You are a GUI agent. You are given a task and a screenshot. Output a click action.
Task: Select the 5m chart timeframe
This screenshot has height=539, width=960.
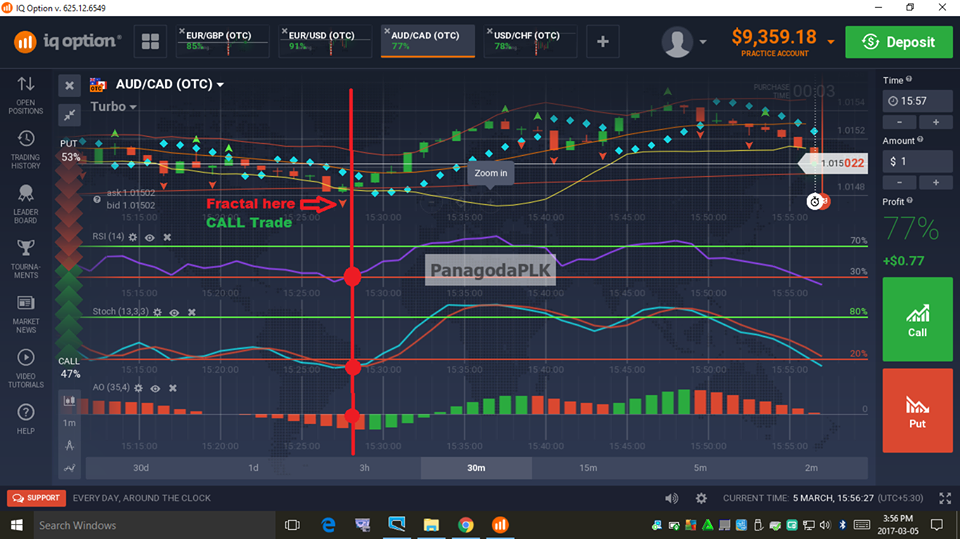coord(700,468)
